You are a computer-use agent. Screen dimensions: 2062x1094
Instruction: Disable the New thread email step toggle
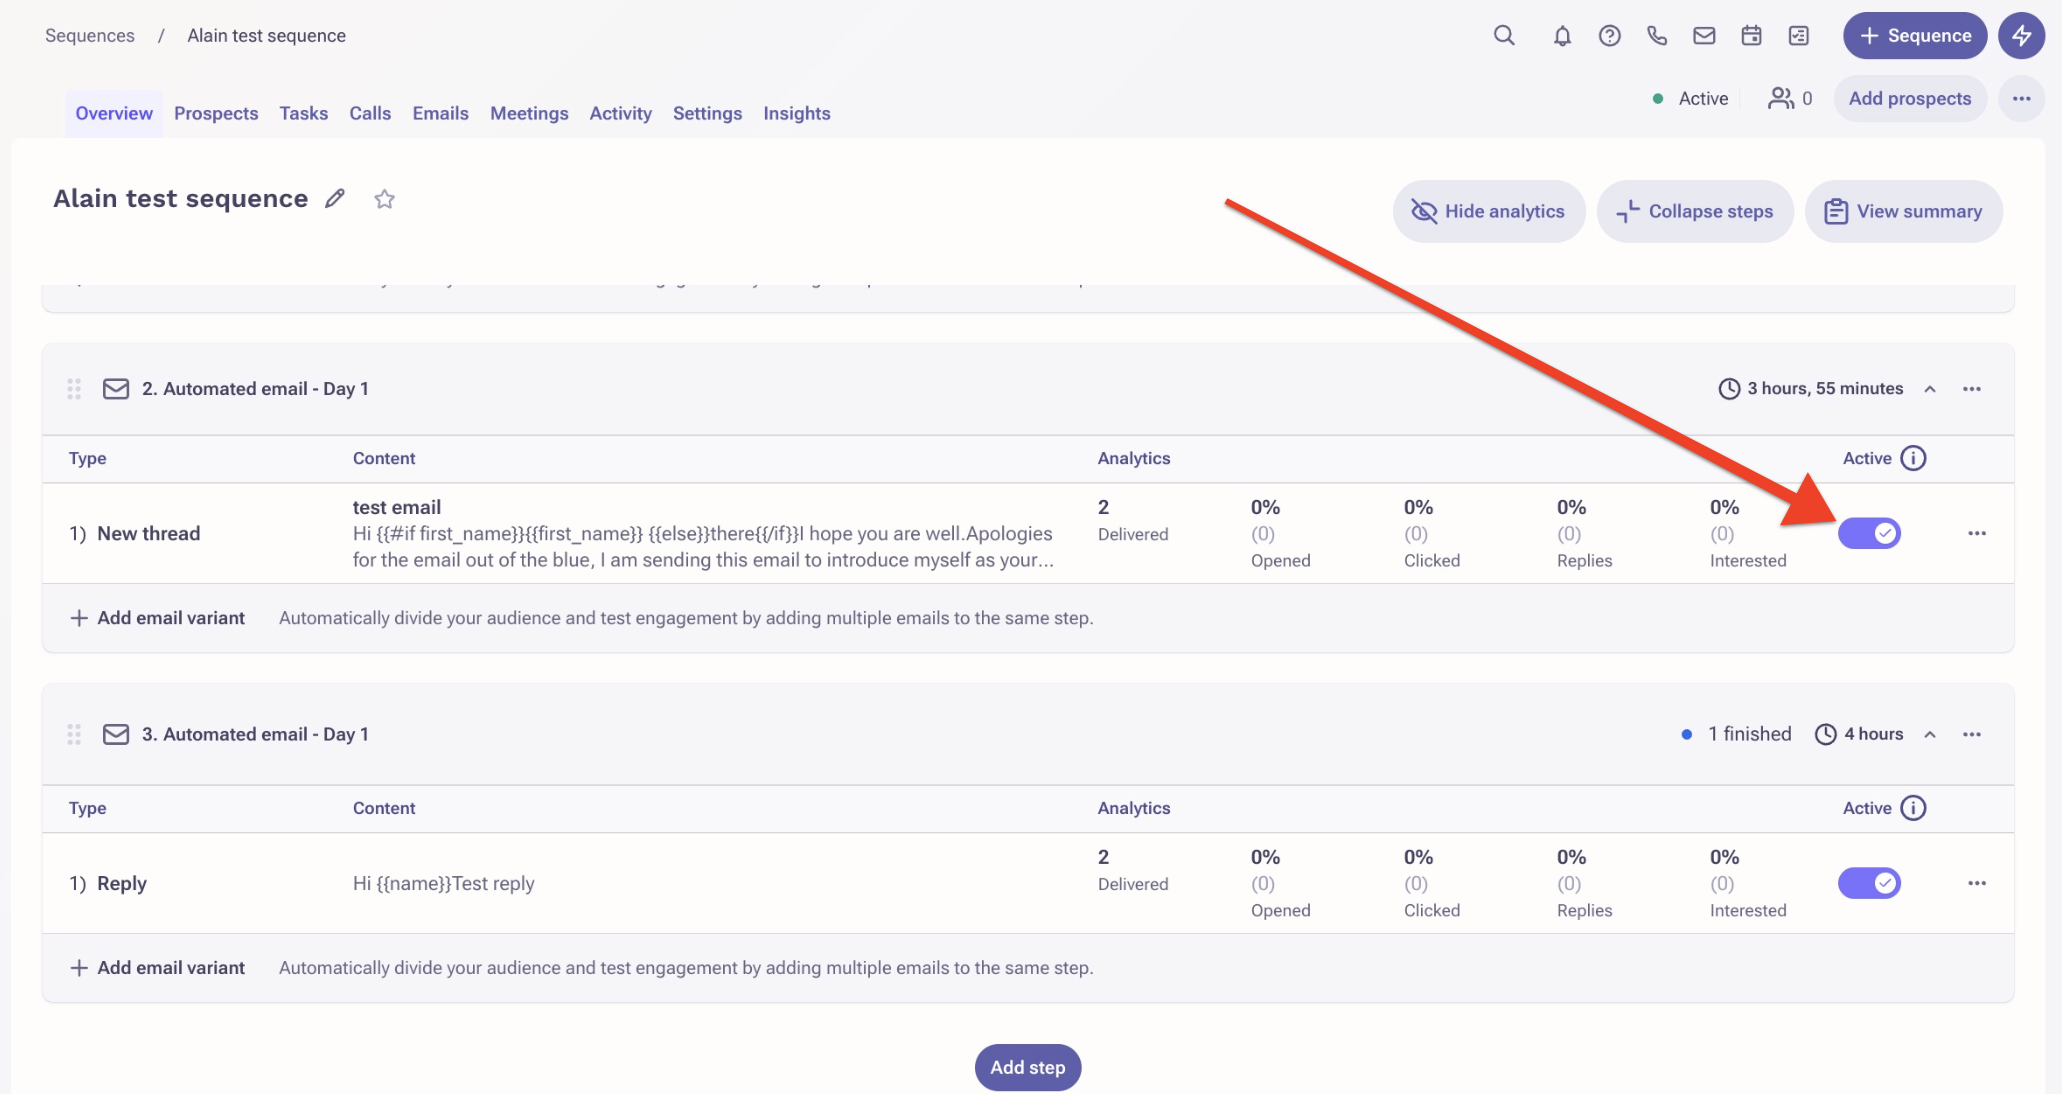1871,533
